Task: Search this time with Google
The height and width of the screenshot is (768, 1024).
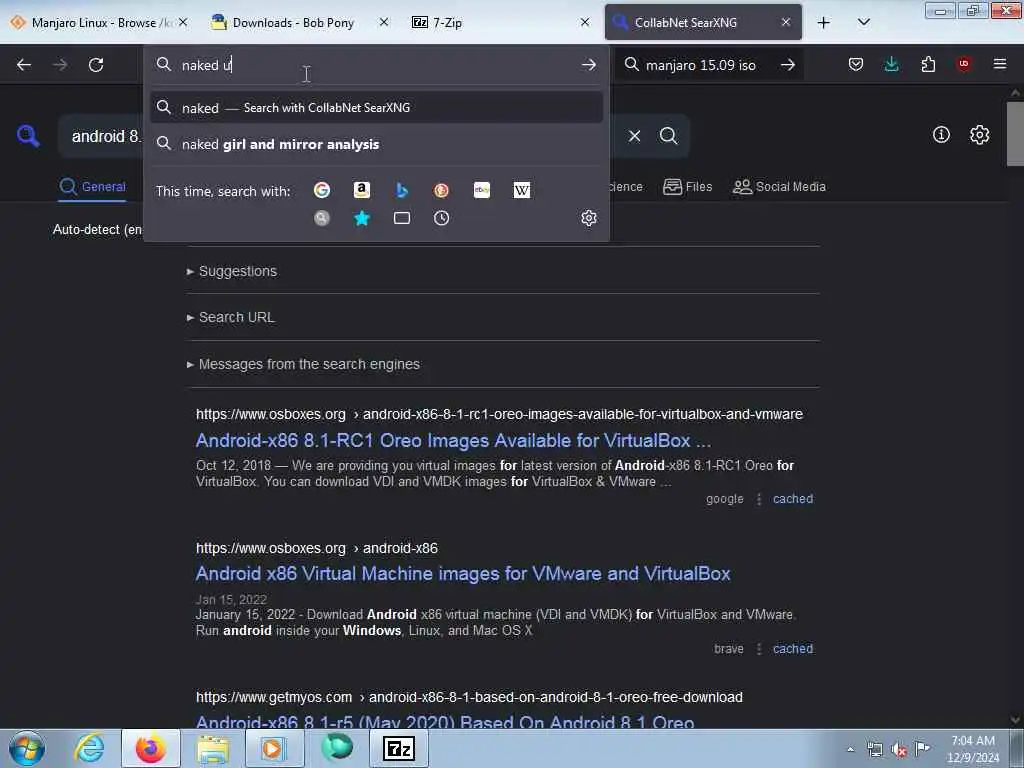Action: [x=322, y=190]
